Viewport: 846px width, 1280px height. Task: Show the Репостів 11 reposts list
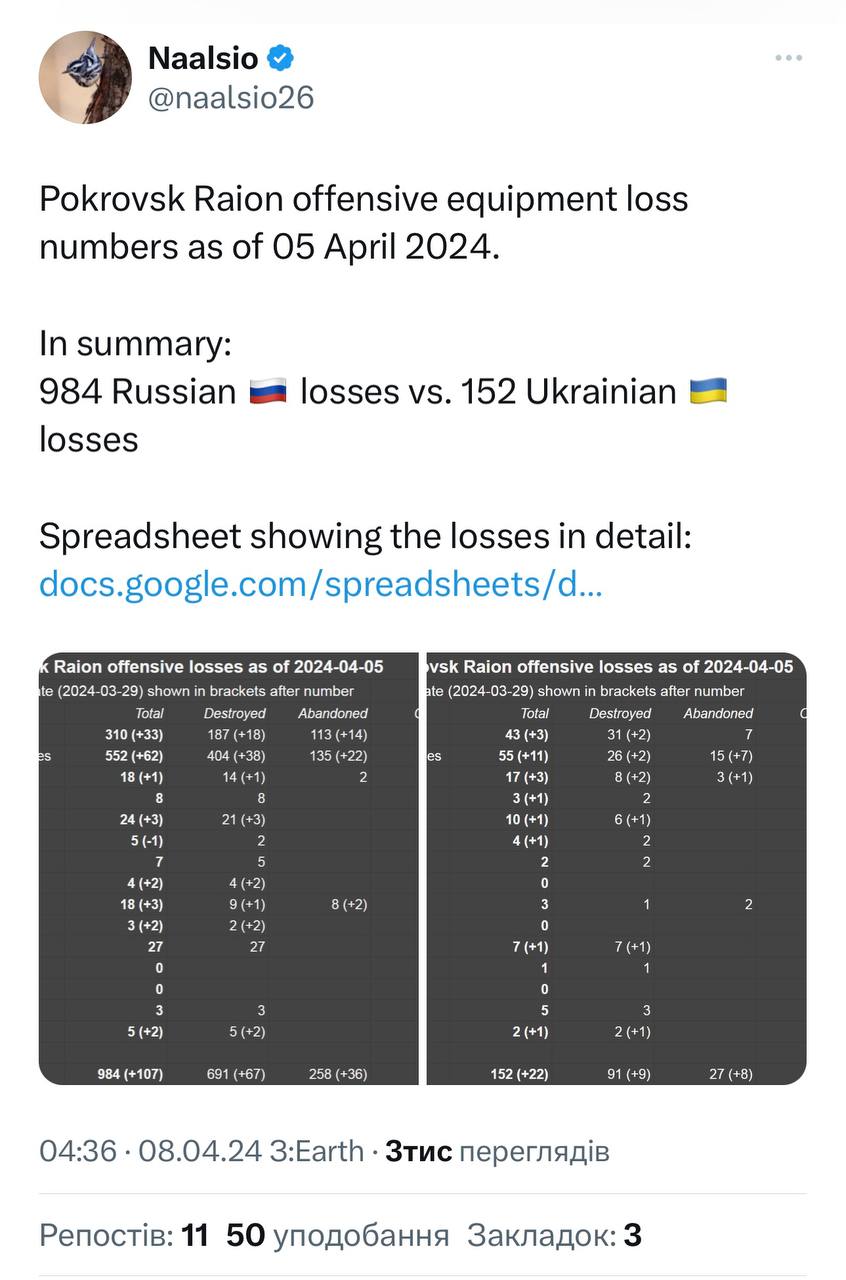pyautogui.click(x=124, y=1236)
